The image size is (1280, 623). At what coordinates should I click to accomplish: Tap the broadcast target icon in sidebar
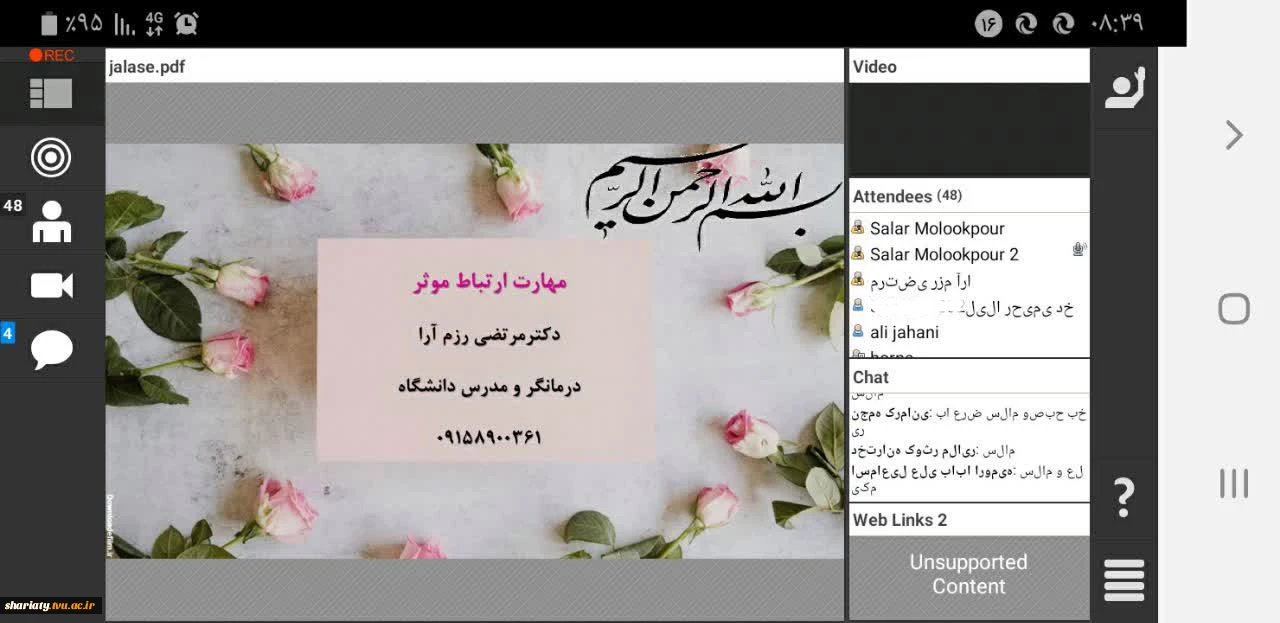[51, 157]
